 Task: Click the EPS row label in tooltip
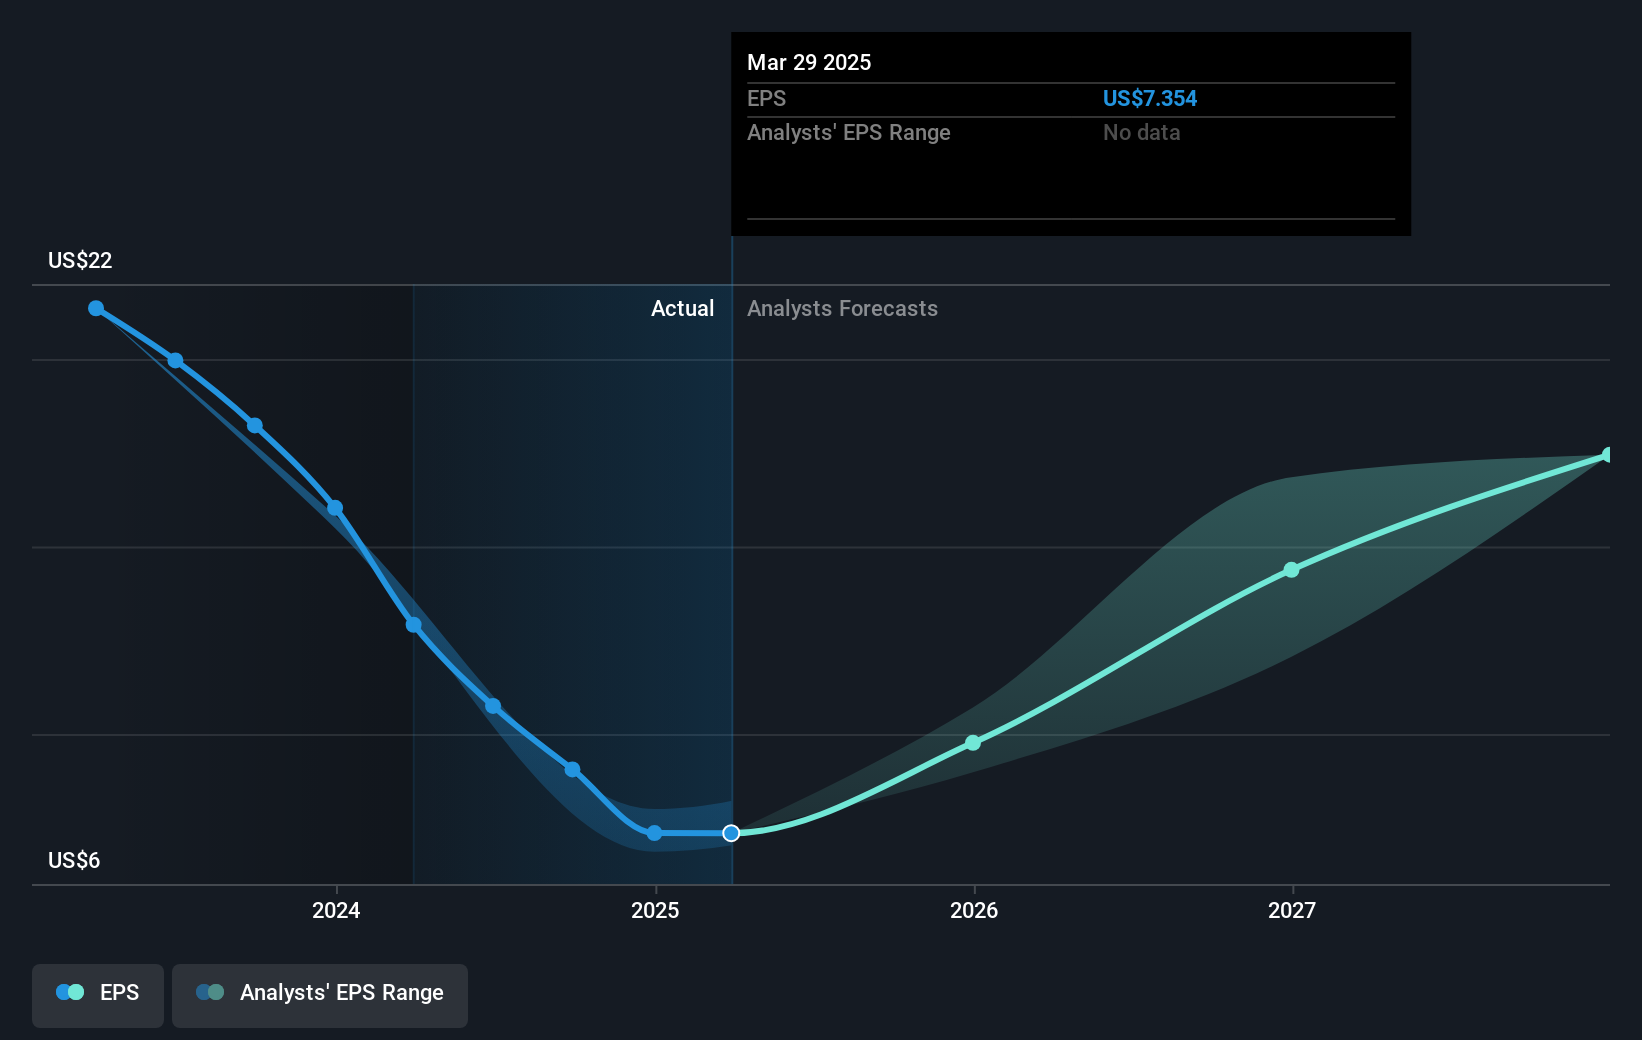tap(767, 98)
